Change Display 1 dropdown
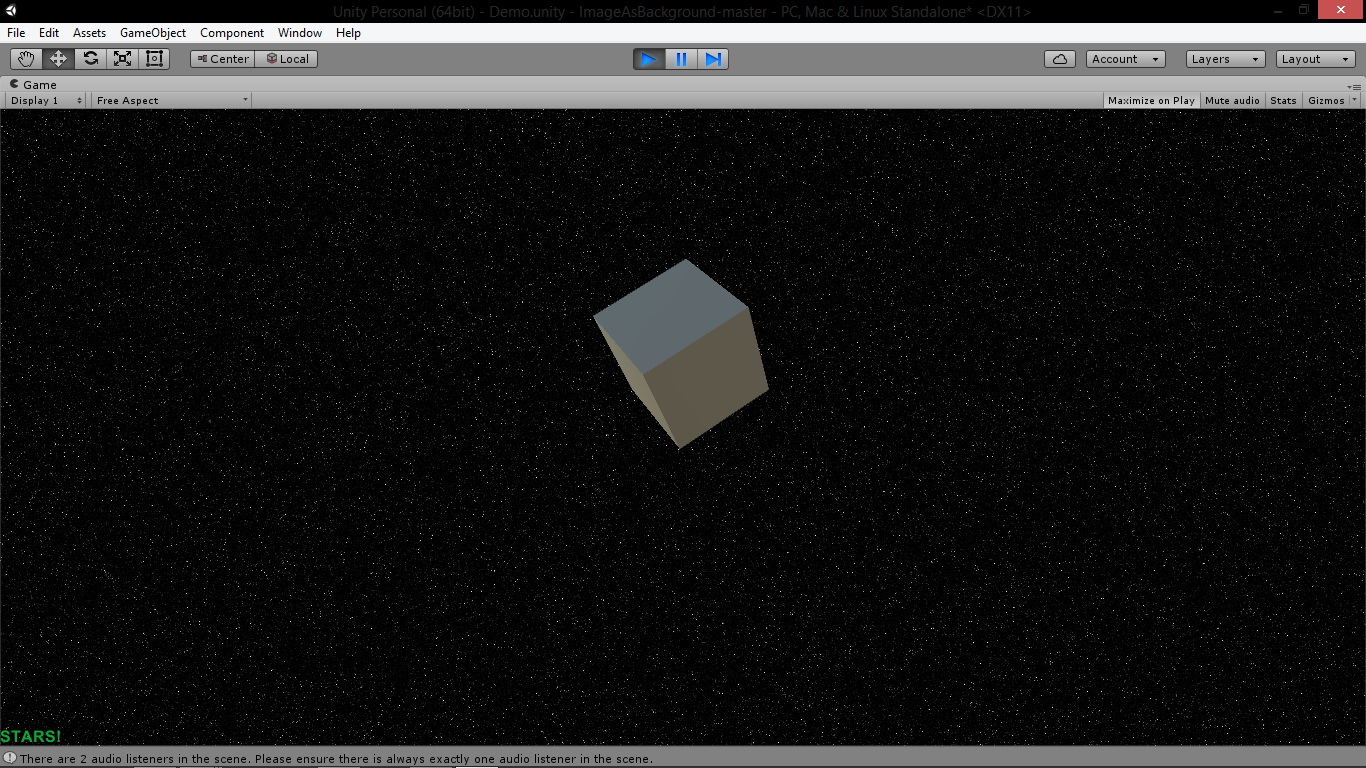 [46, 100]
